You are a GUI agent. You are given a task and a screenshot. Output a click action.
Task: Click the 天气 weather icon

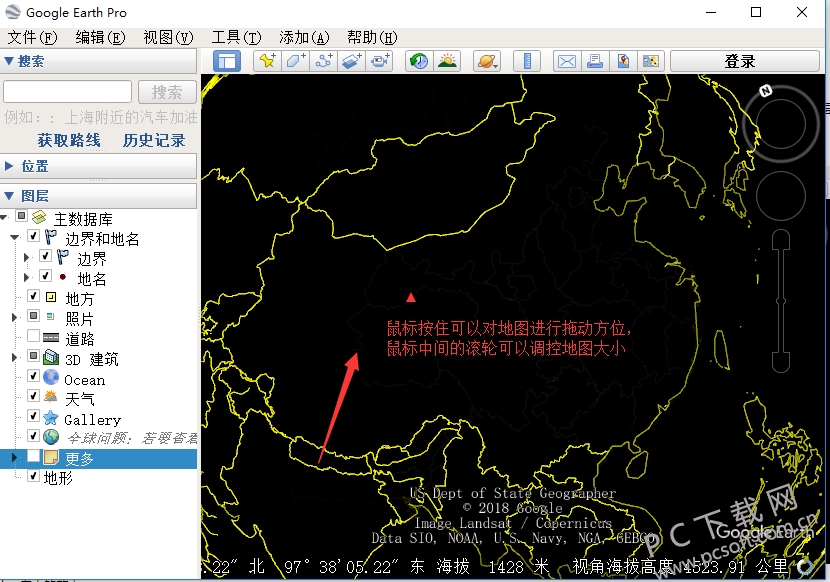tap(51, 397)
